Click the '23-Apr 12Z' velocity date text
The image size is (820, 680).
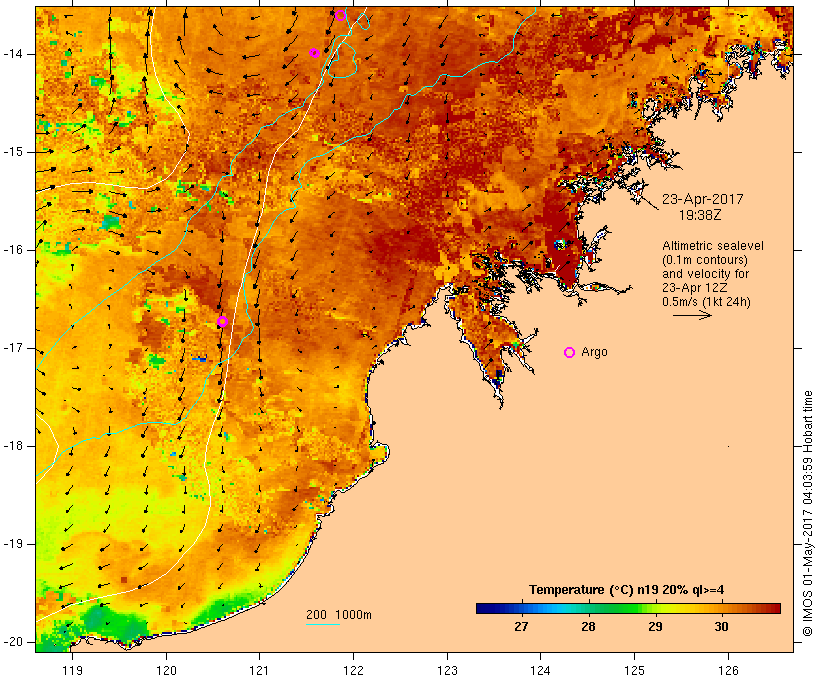694,288
